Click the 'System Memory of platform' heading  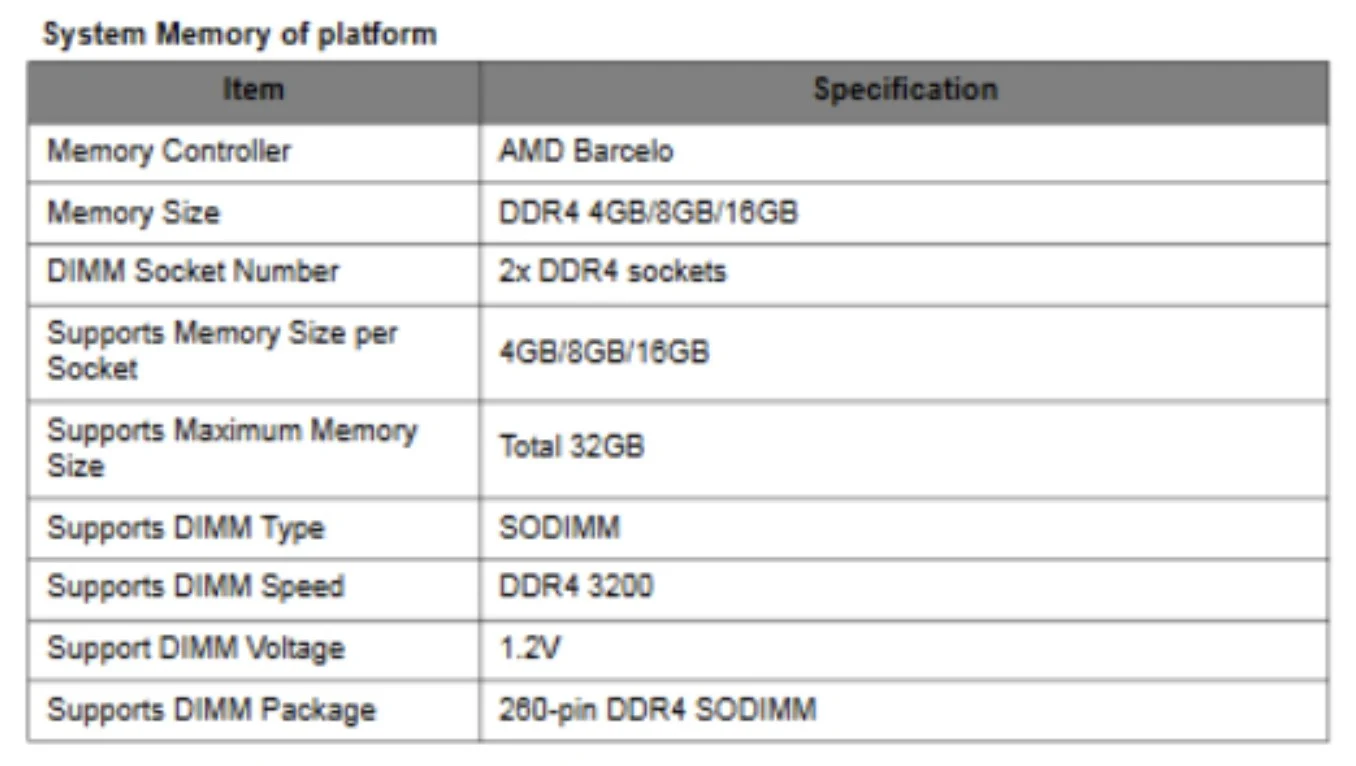240,34
